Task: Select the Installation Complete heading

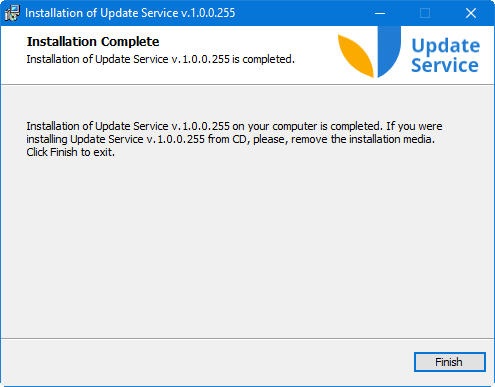Action: coord(93,42)
